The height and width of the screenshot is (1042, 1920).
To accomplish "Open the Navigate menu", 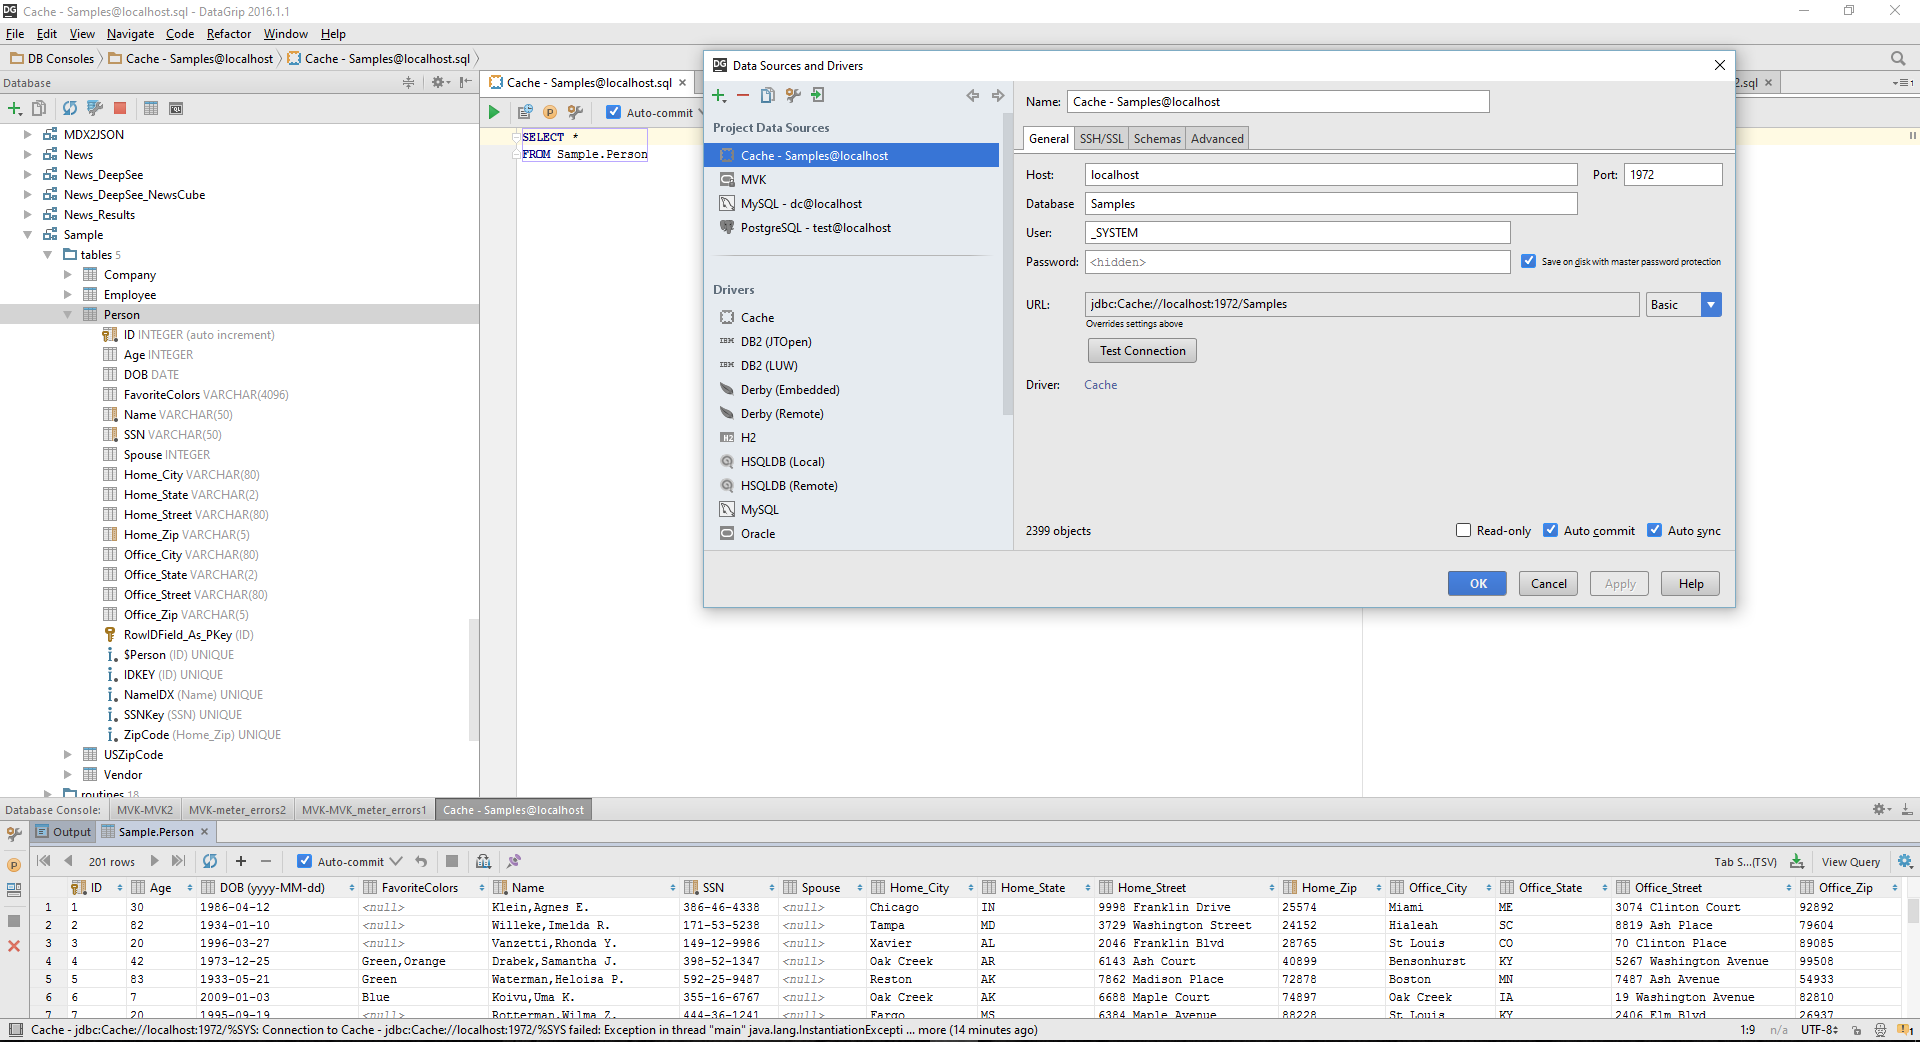I will [130, 33].
